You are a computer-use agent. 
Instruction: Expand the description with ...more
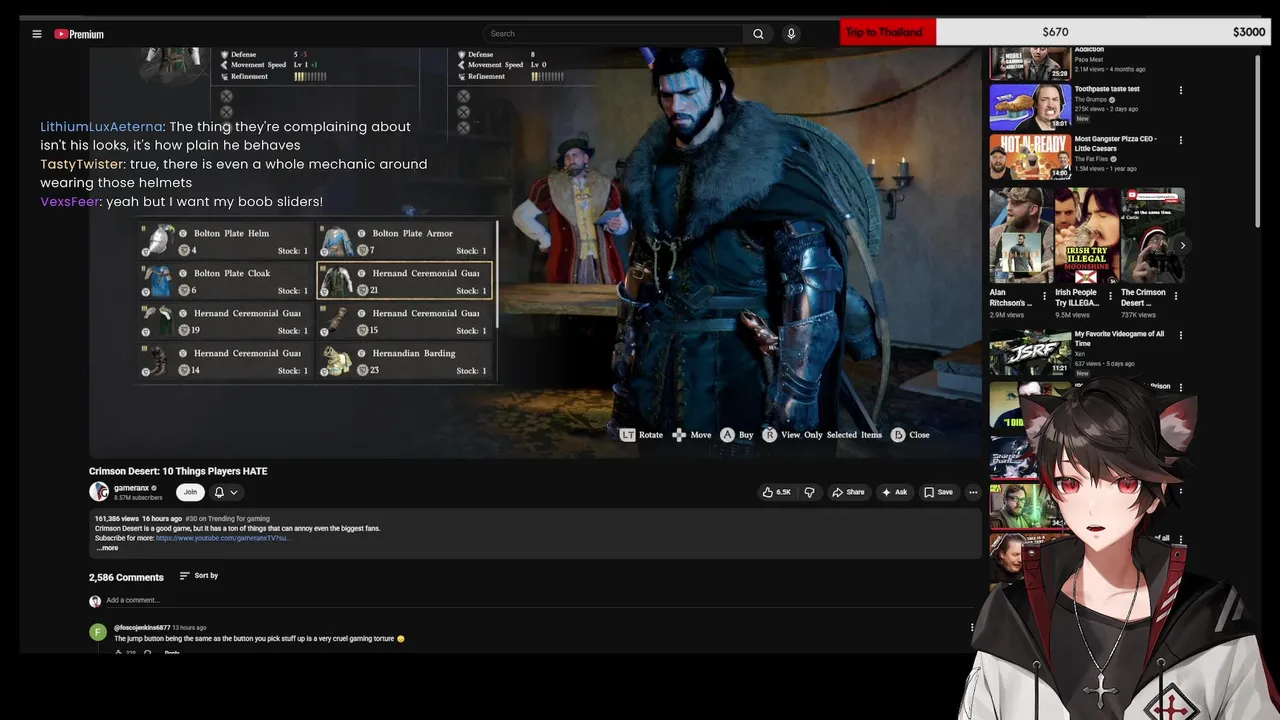pos(107,548)
